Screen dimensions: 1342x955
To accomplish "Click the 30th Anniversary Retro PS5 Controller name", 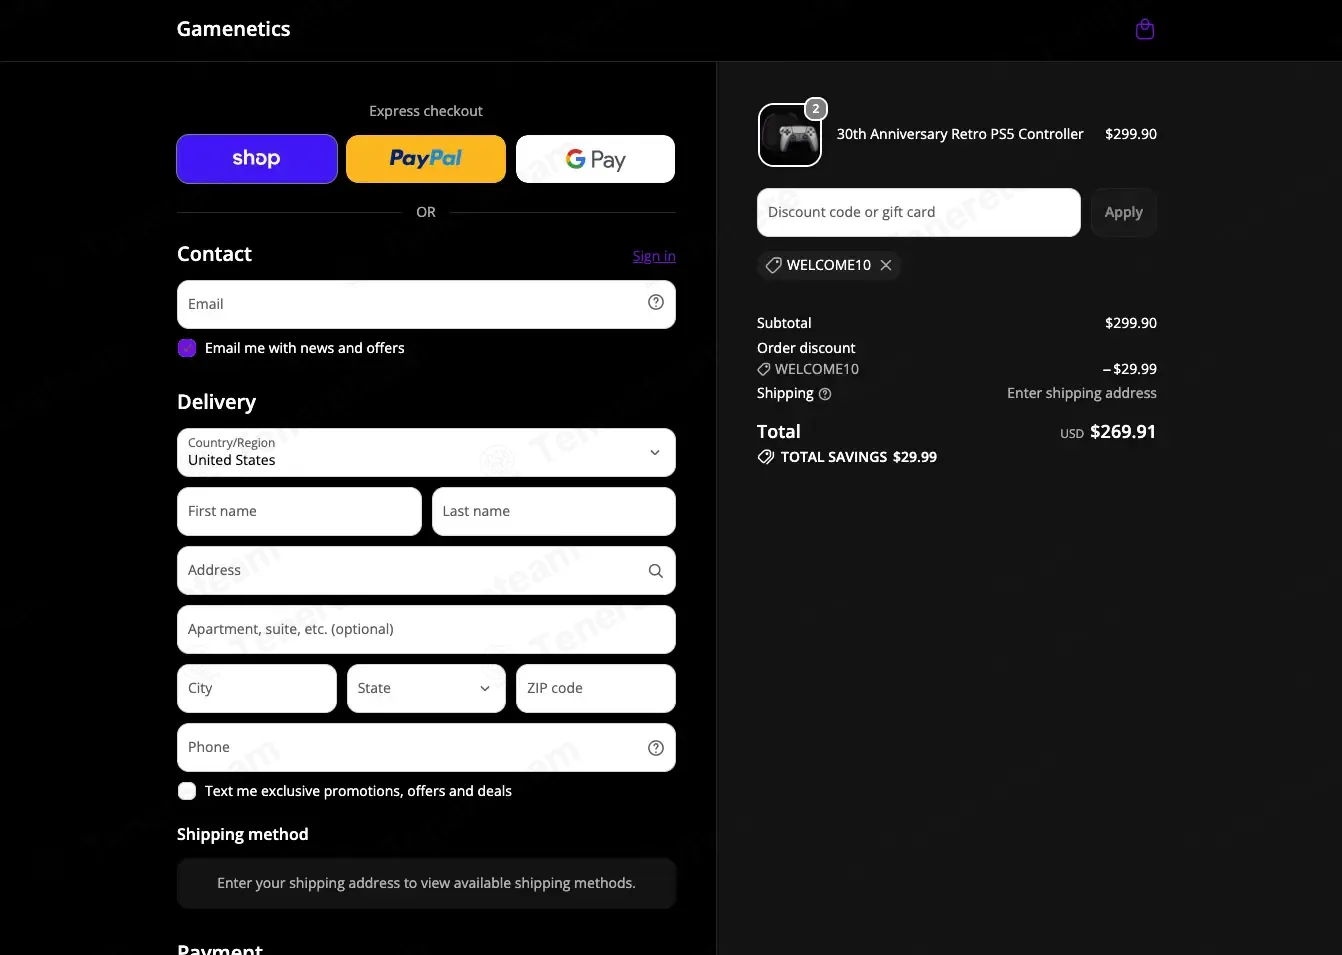I will tap(960, 134).
